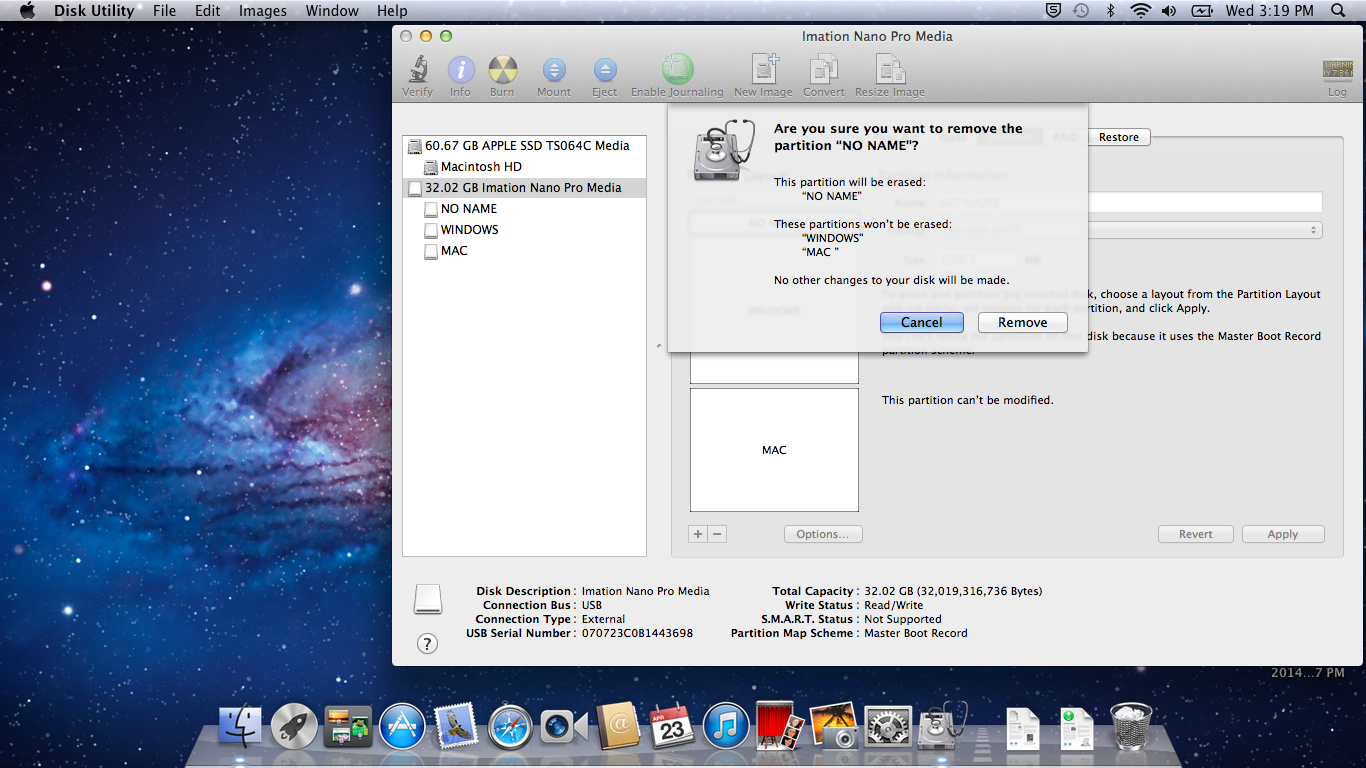
Task: Open Spotlight search magnifier icon
Action: click(x=1339, y=11)
